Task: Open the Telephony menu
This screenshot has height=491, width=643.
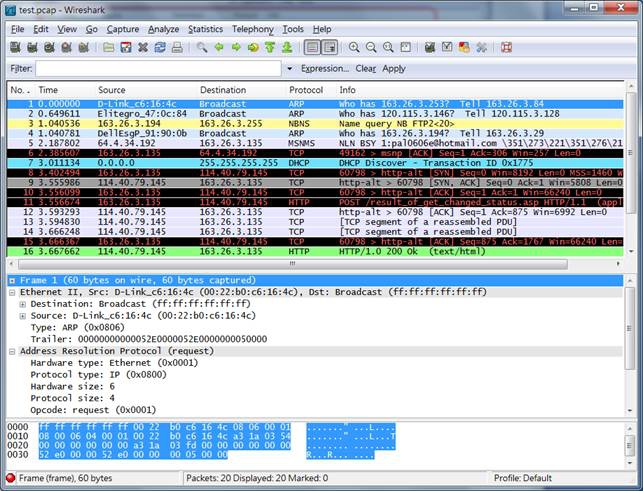Action: tap(253, 30)
